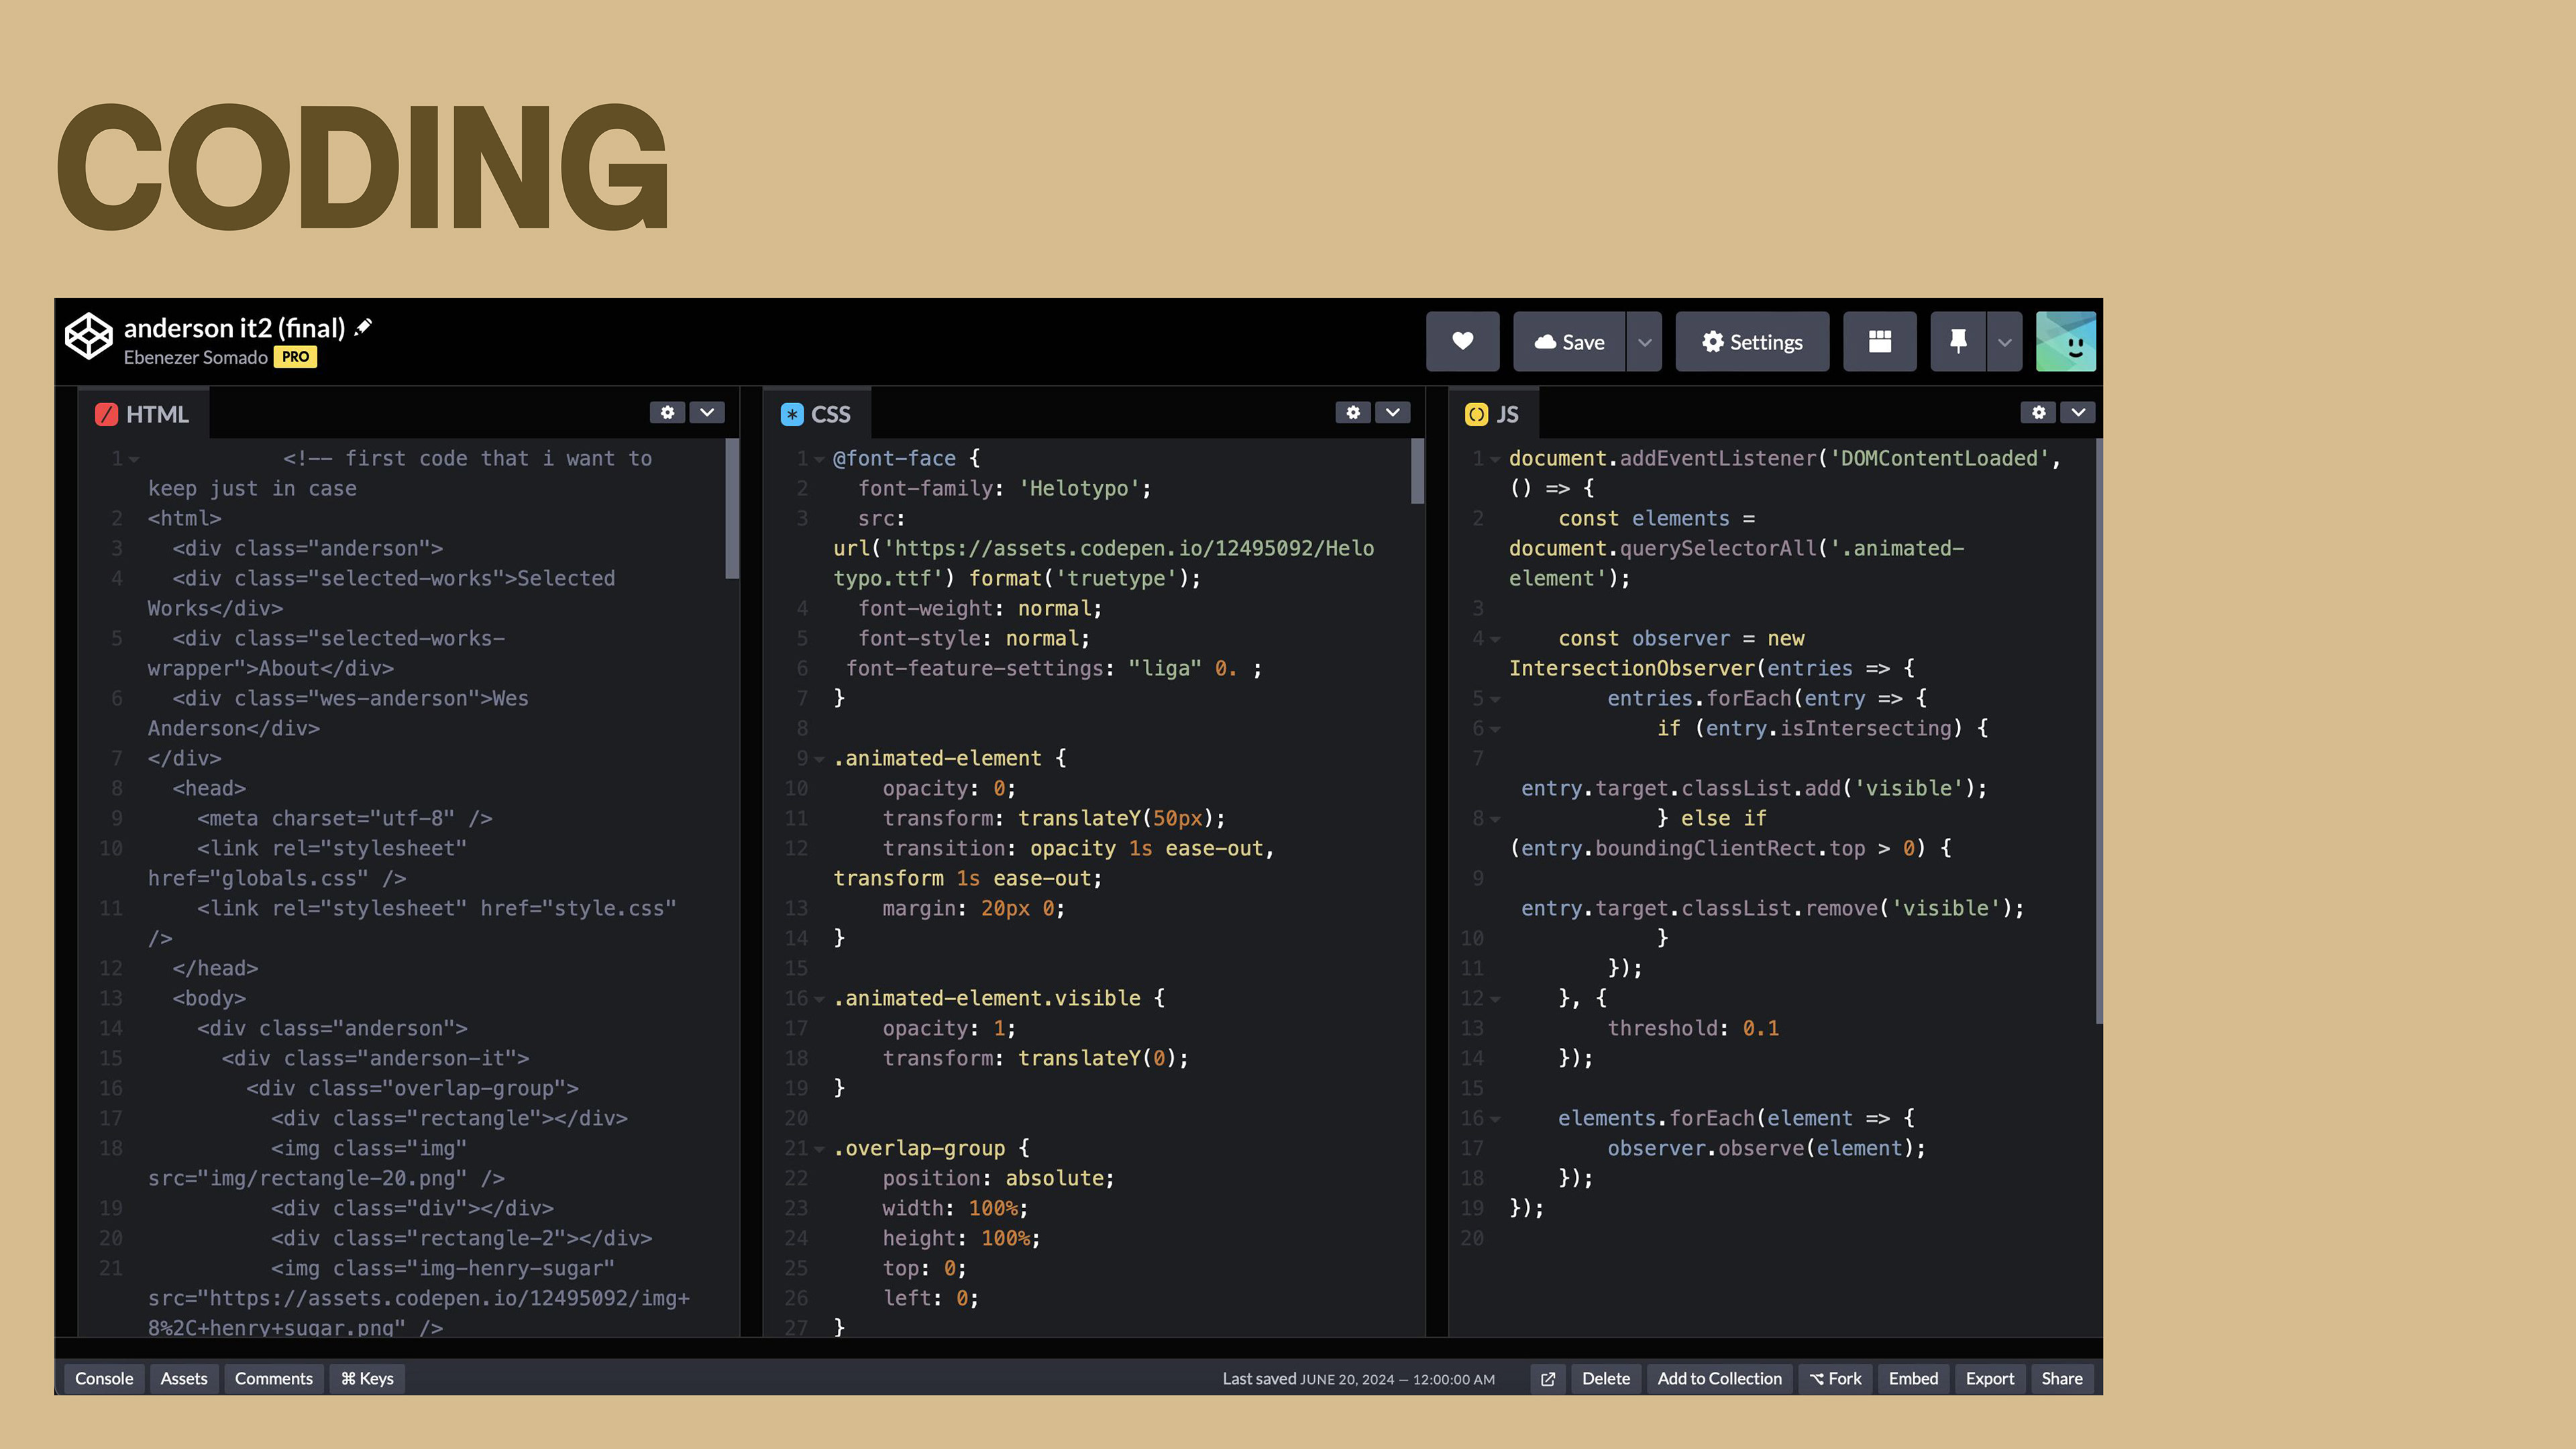Click '<body>' tag in HTML editor

pyautogui.click(x=209, y=998)
